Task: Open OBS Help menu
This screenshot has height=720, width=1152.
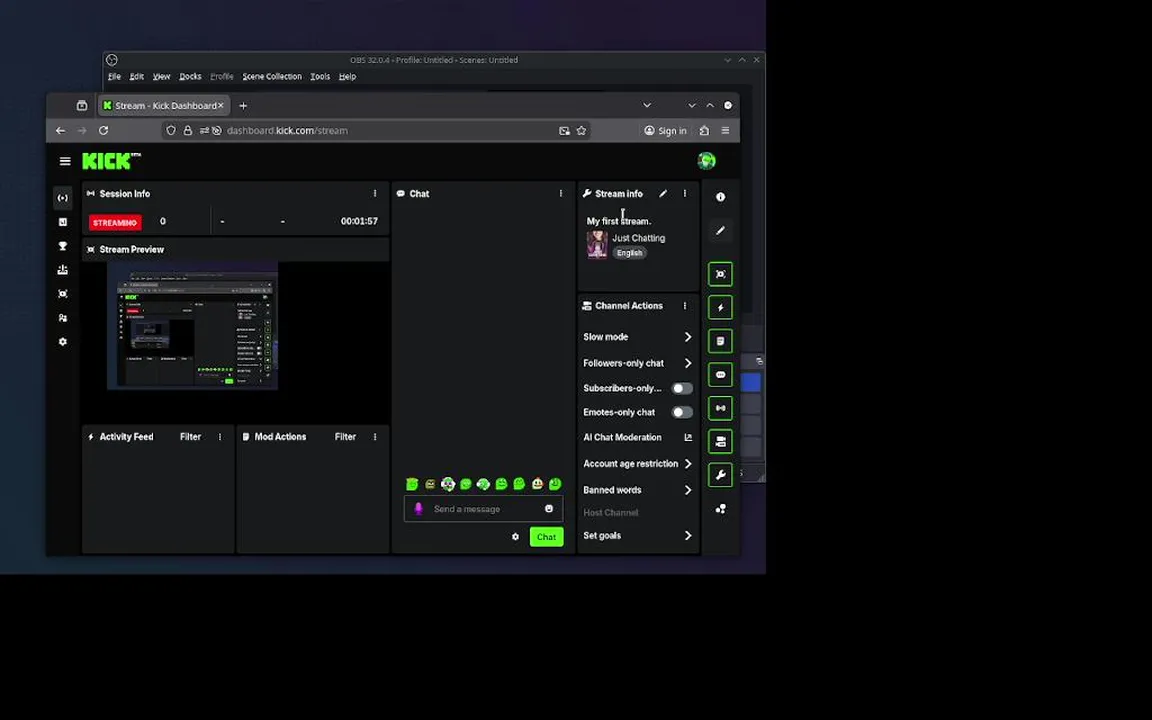Action: tap(348, 76)
